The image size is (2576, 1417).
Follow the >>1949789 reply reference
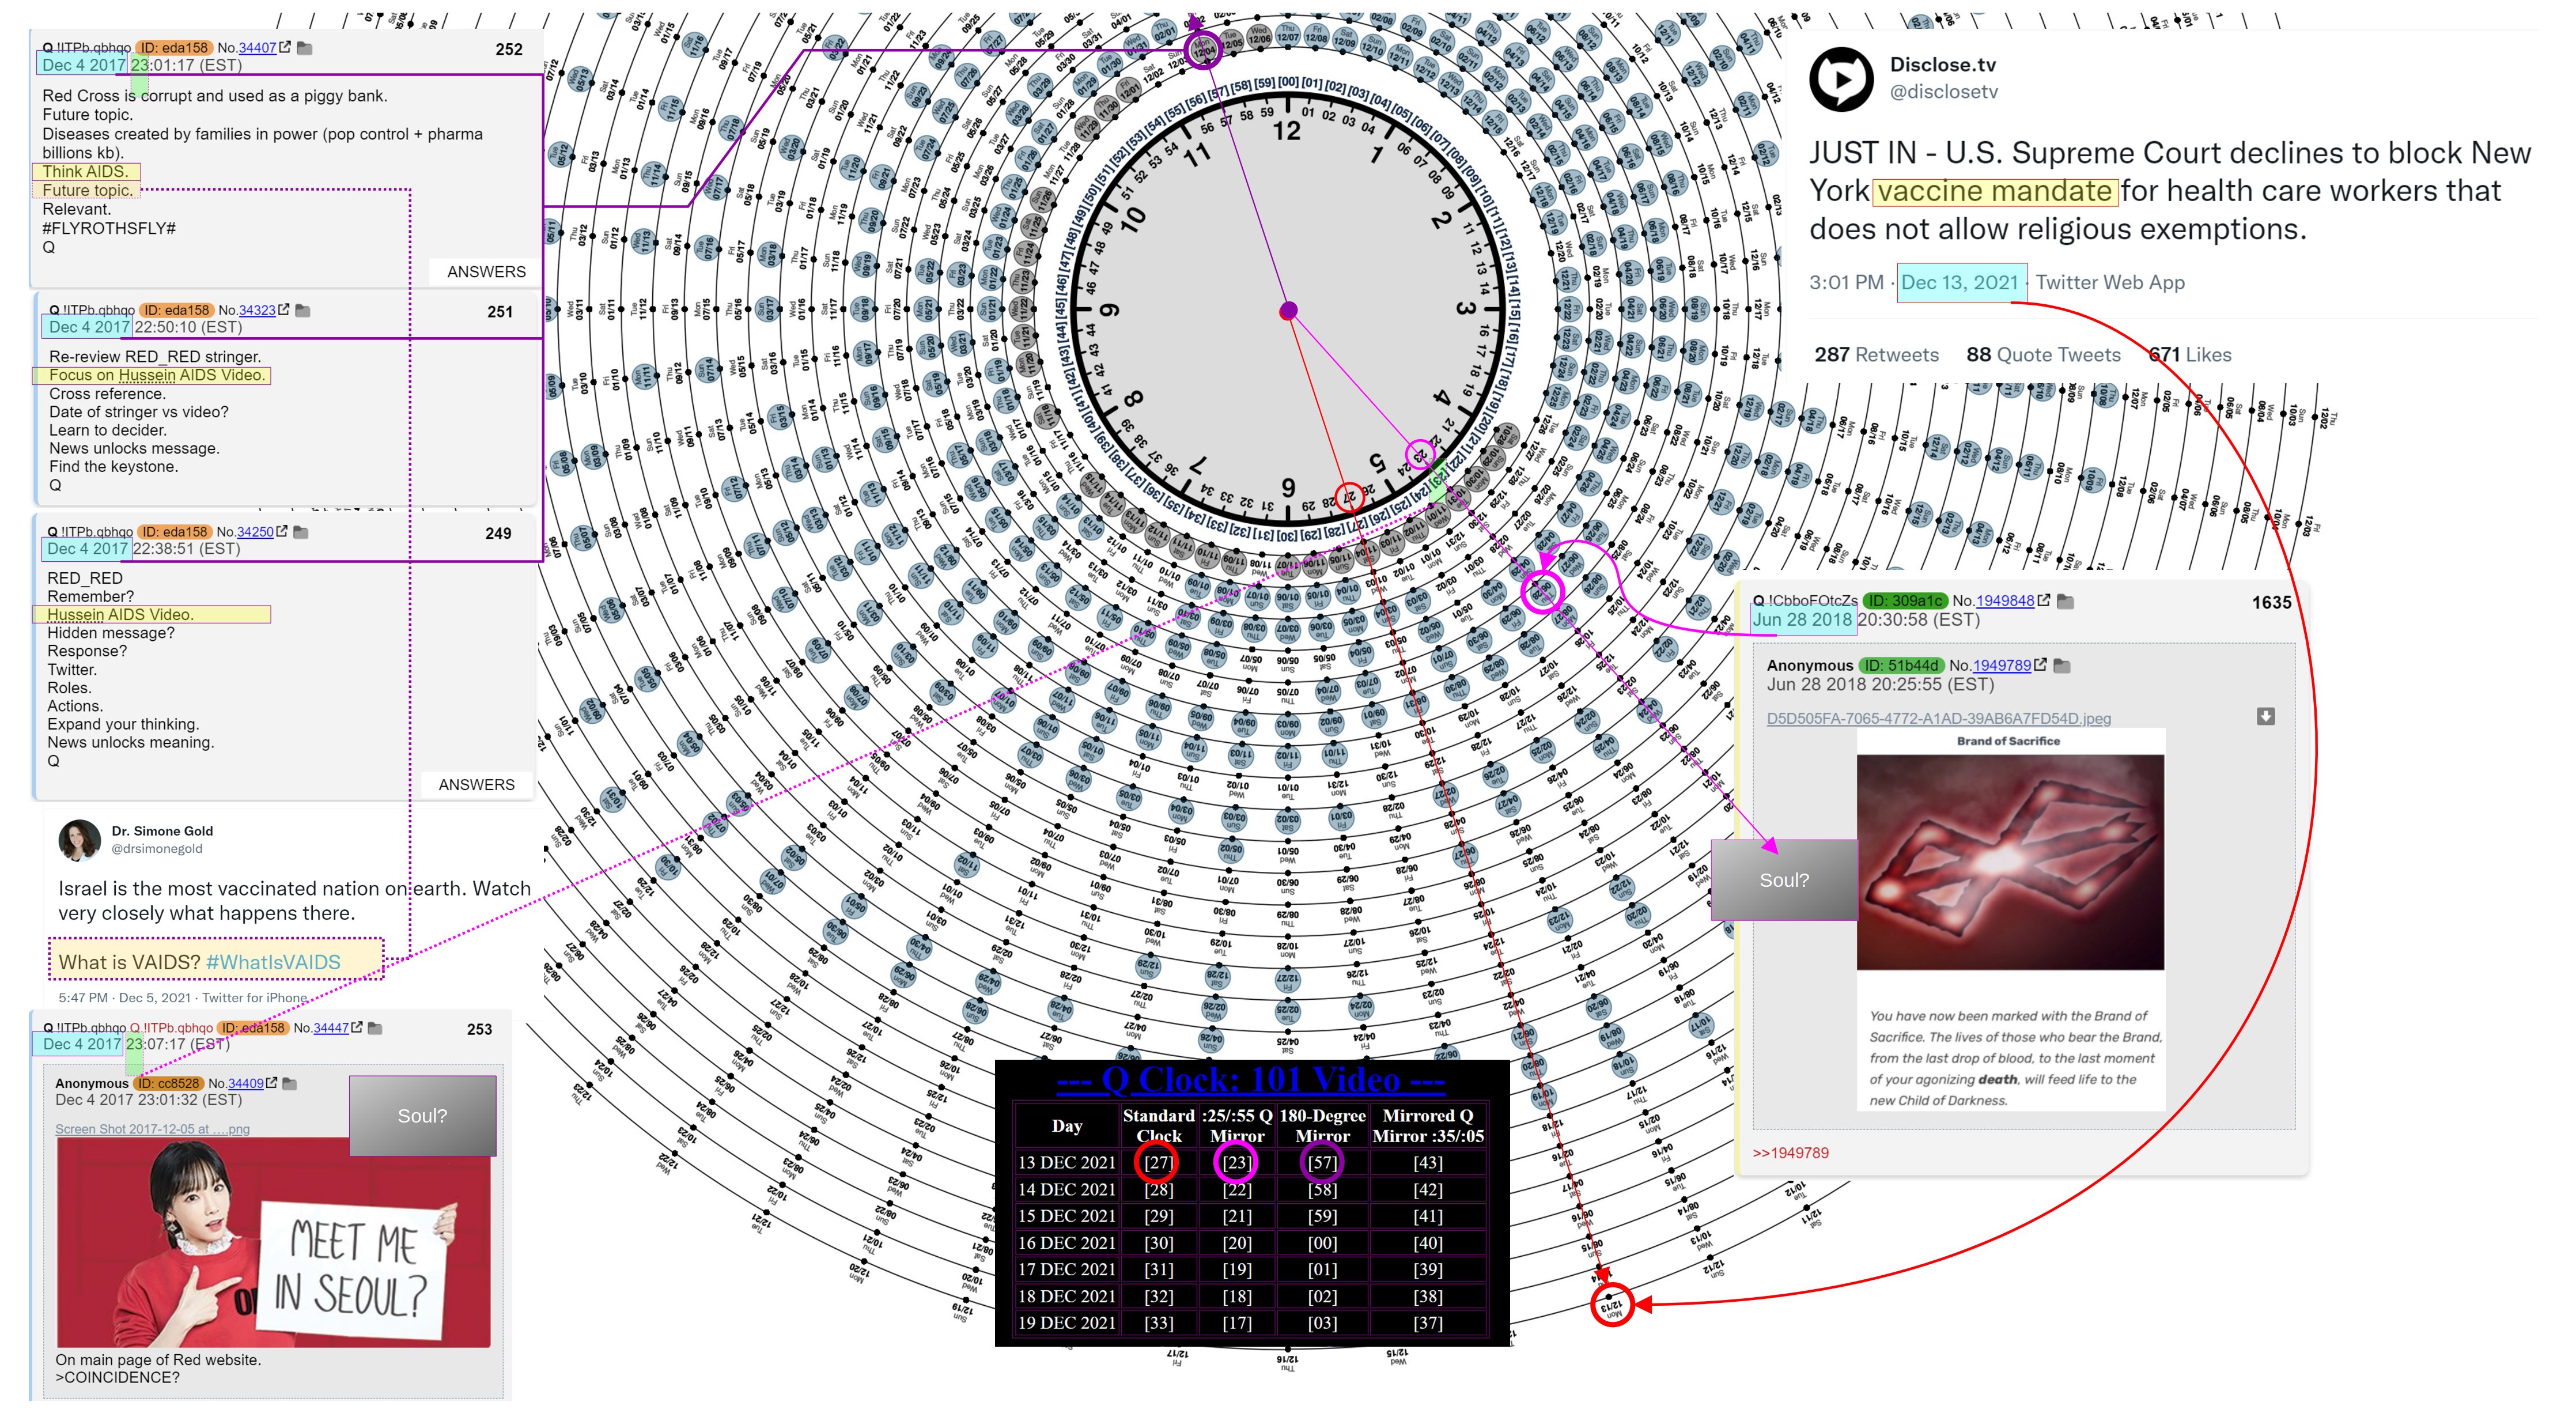(x=1790, y=1152)
